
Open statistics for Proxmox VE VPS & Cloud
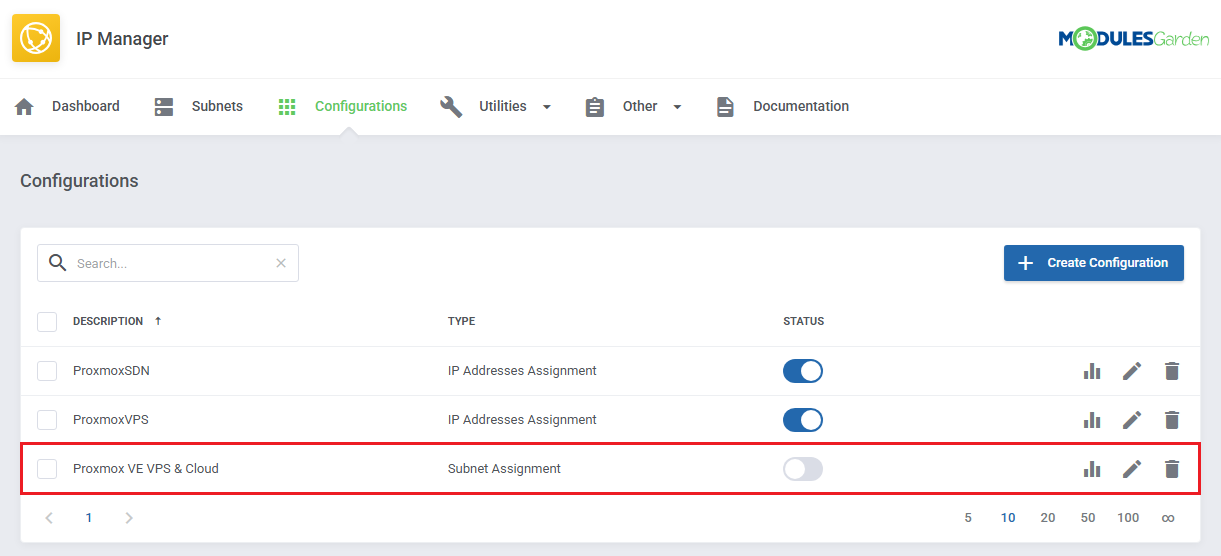(x=1092, y=469)
